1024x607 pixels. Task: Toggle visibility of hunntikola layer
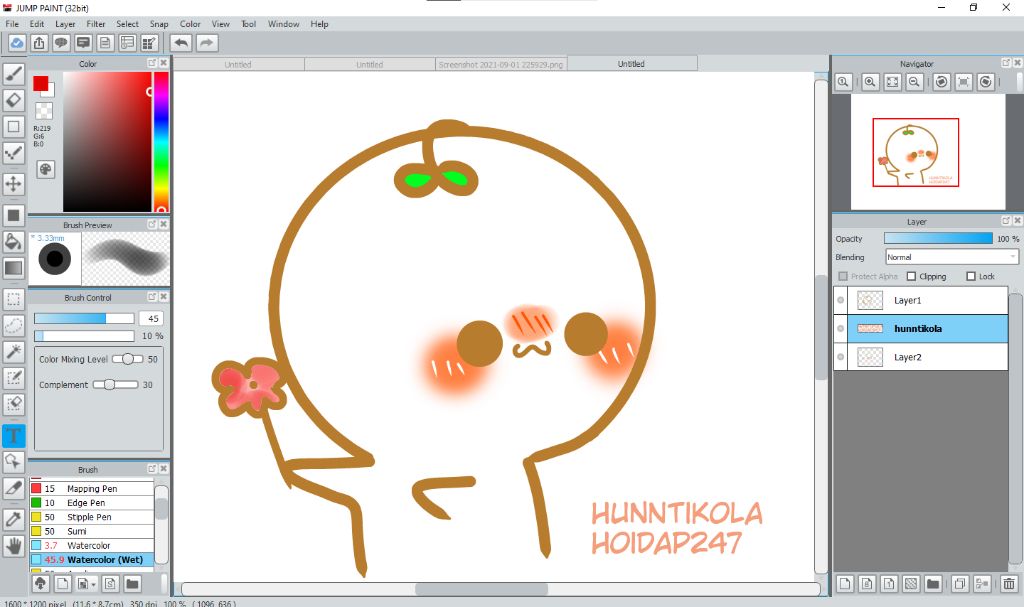840,329
